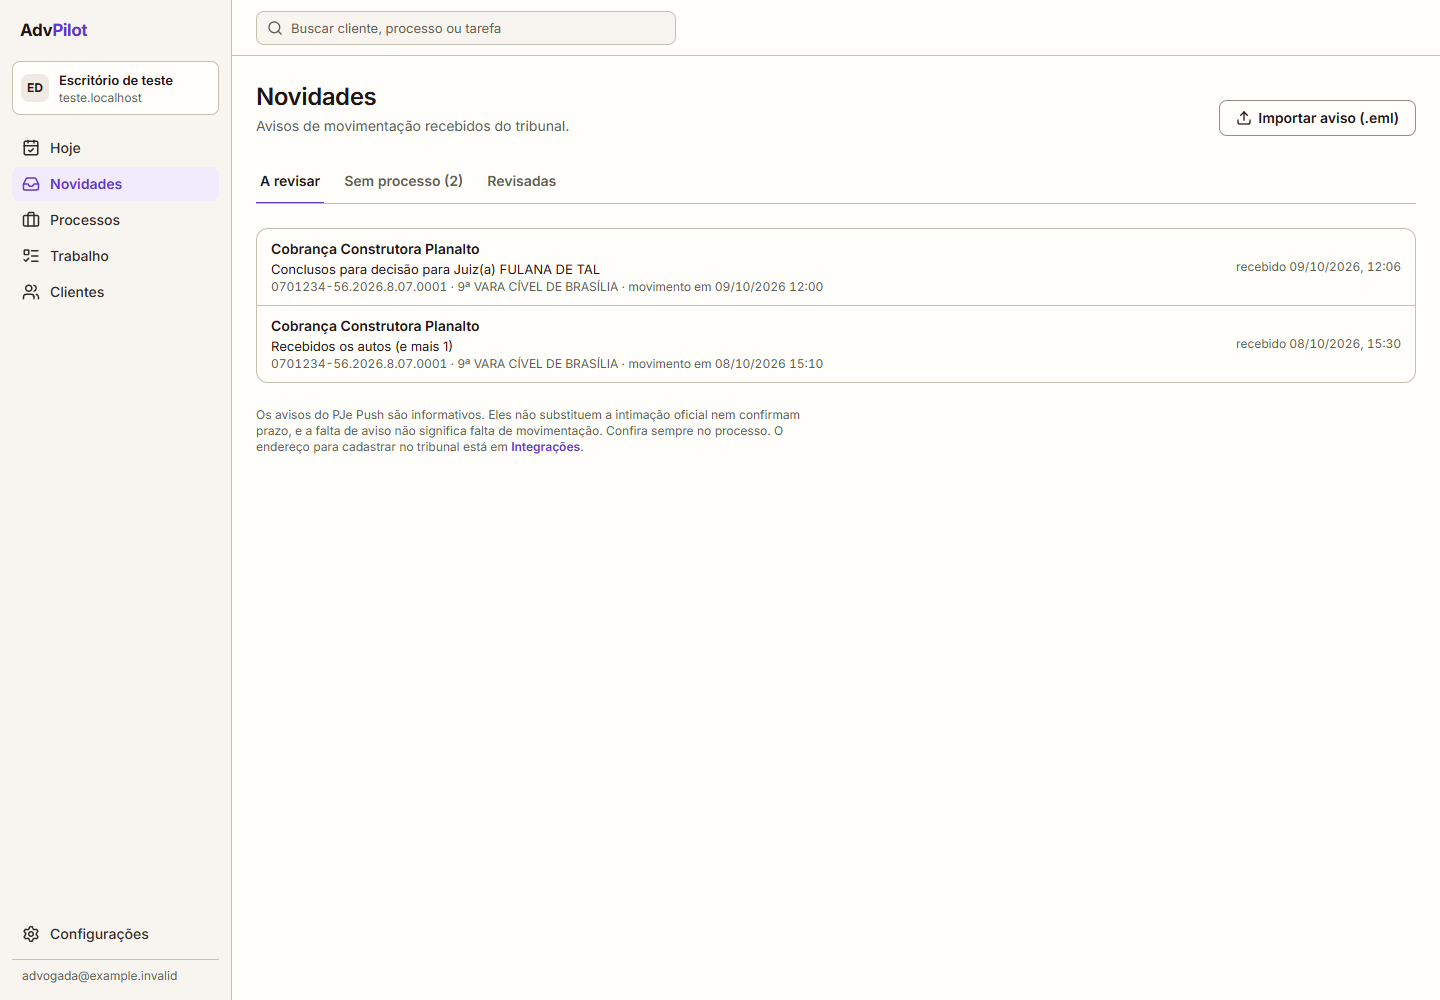Click the Trabalho task-list icon

tap(31, 256)
